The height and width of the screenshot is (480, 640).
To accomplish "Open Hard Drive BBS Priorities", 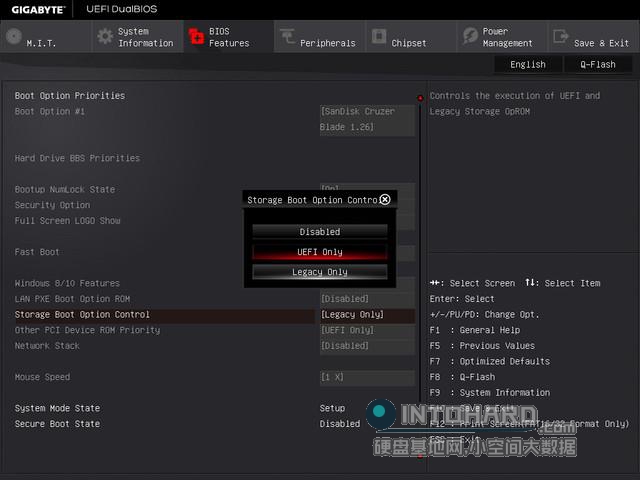I will 77,158.
